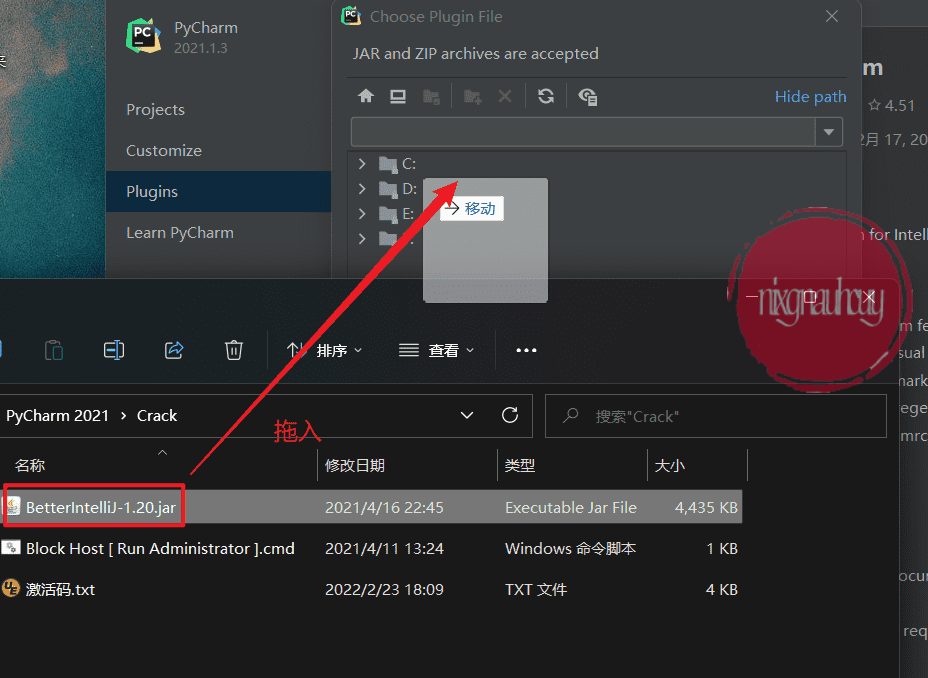The width and height of the screenshot is (928, 678).
Task: Open the path history dropdown arrow
Action: pos(829,132)
